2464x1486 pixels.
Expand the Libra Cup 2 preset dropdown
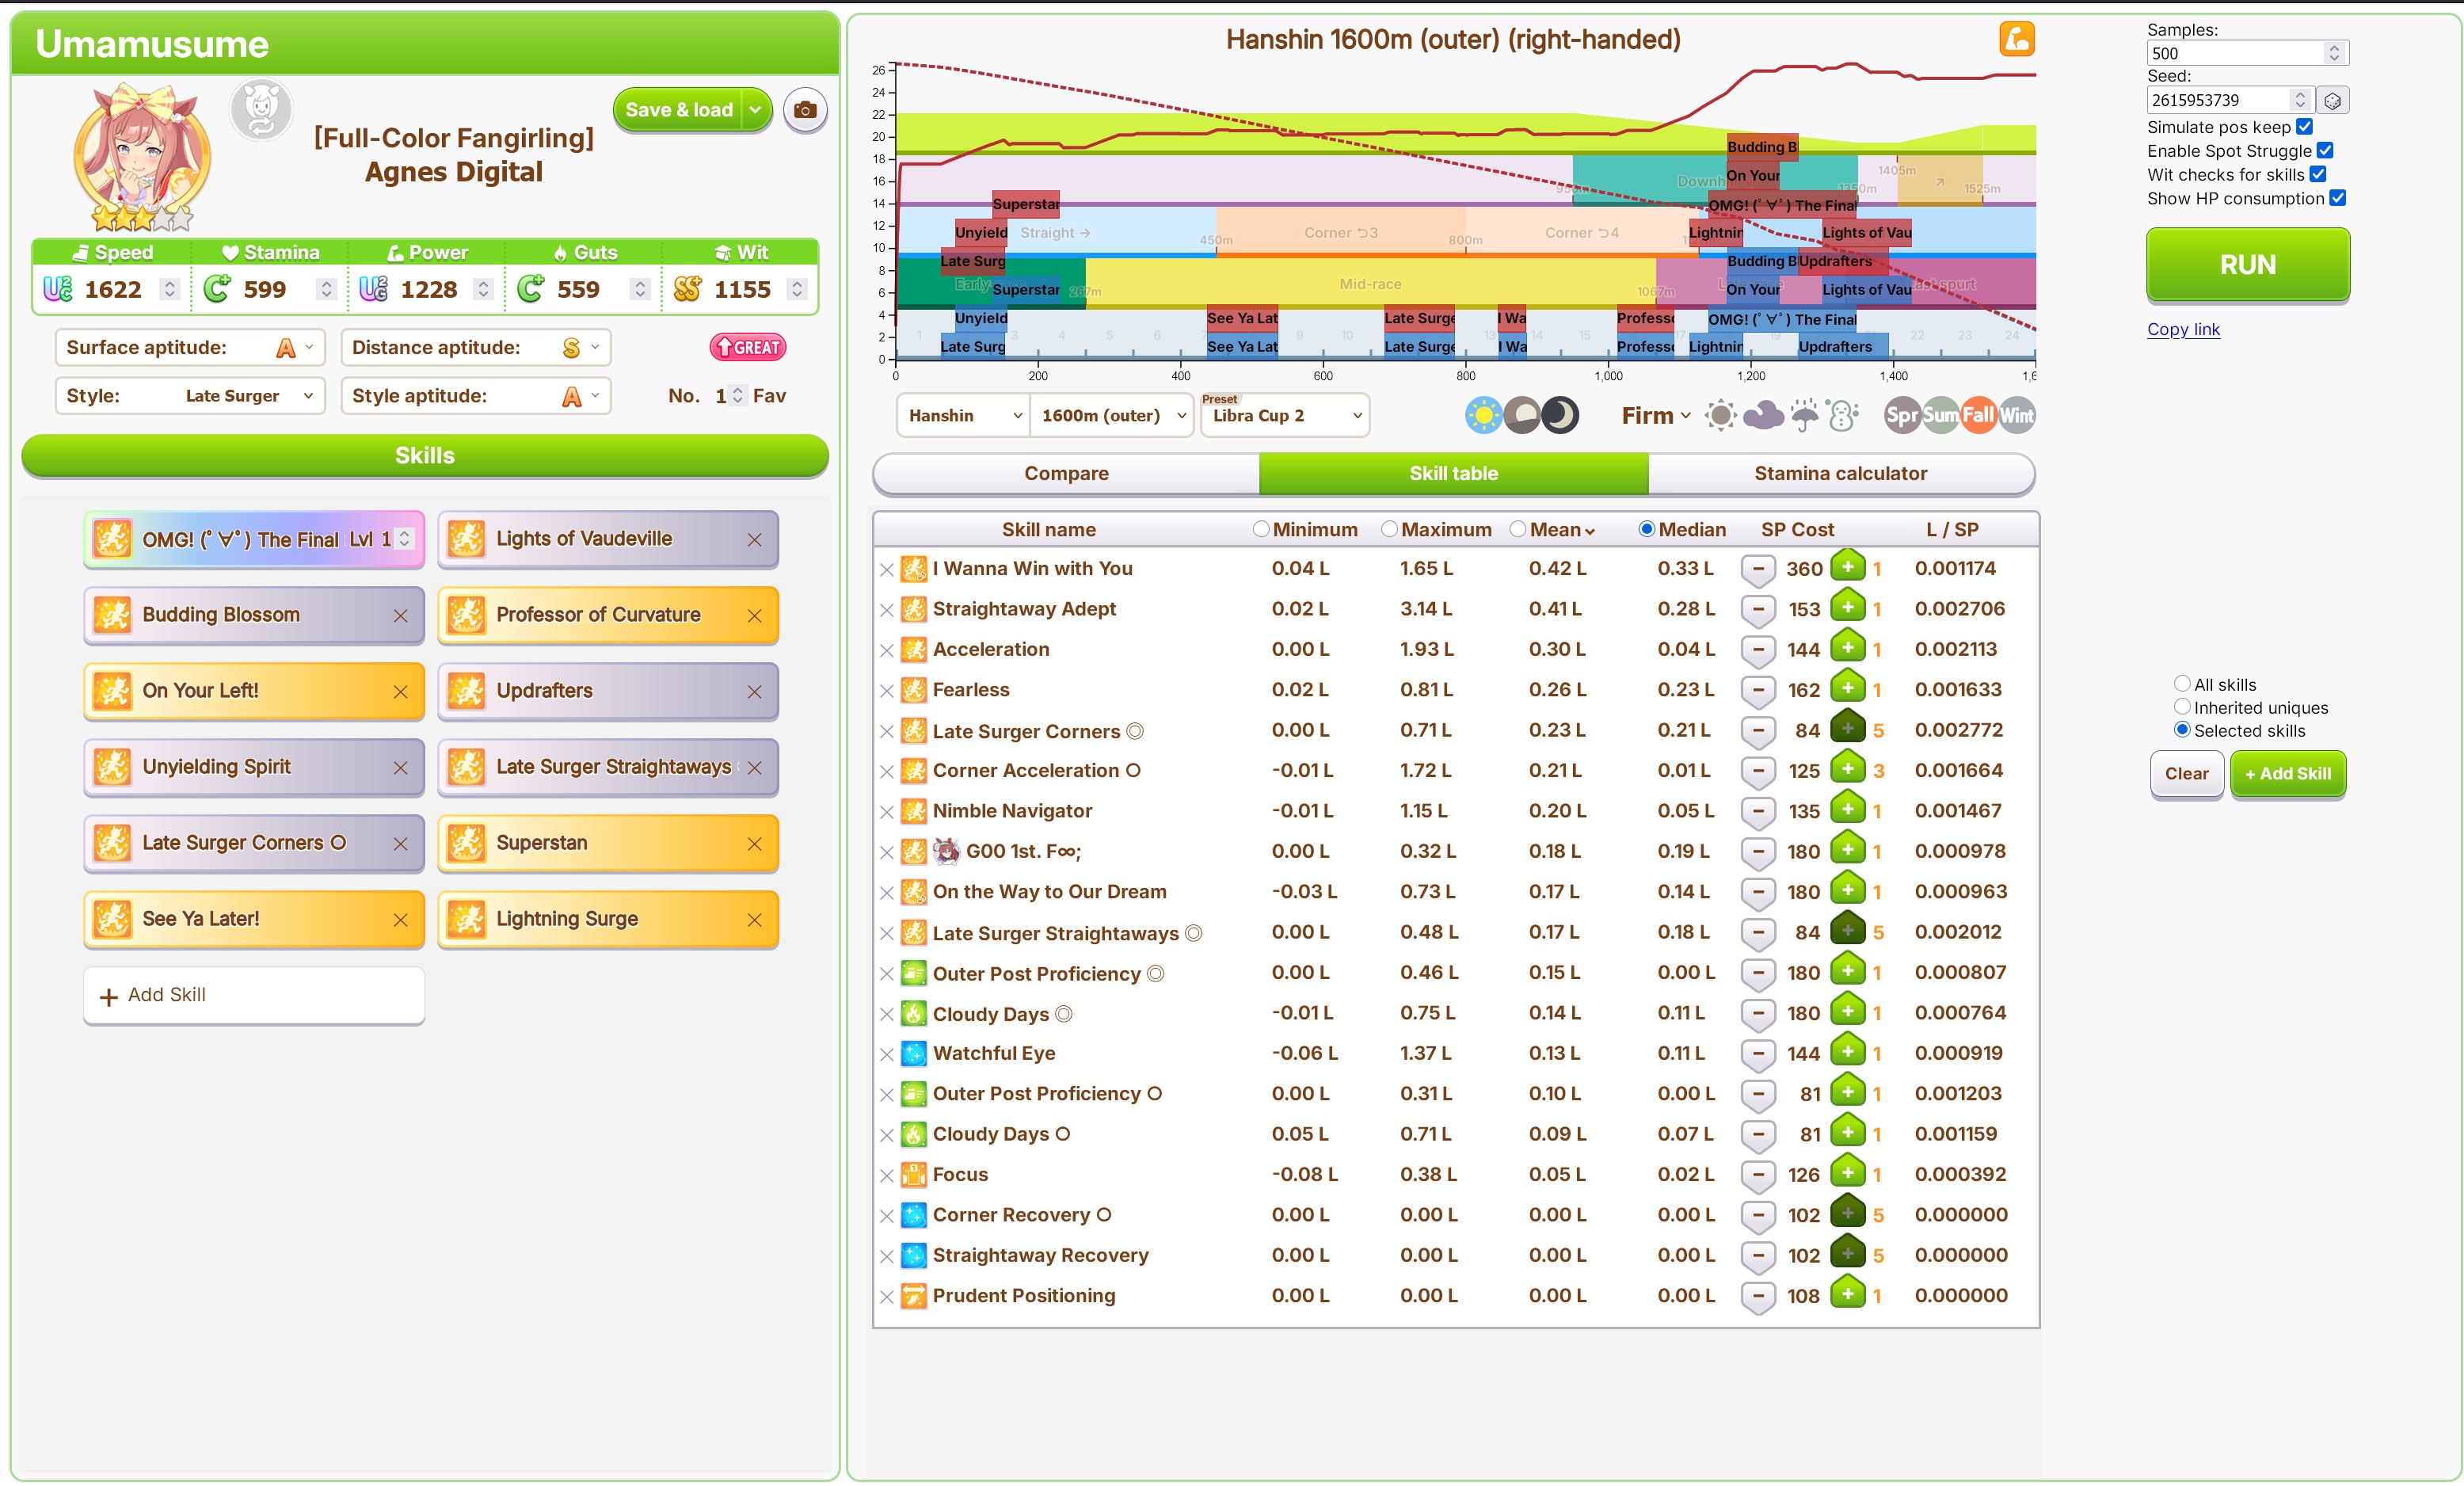click(x=1285, y=415)
